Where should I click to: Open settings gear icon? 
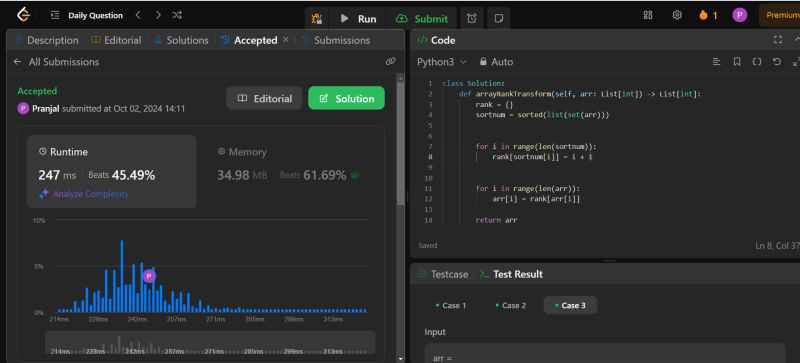point(677,15)
